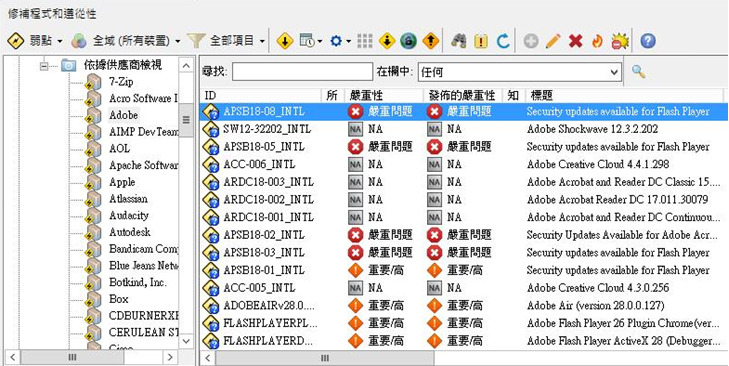Click the blue Help question mark icon
This screenshot has width=729, height=366.
(x=648, y=41)
